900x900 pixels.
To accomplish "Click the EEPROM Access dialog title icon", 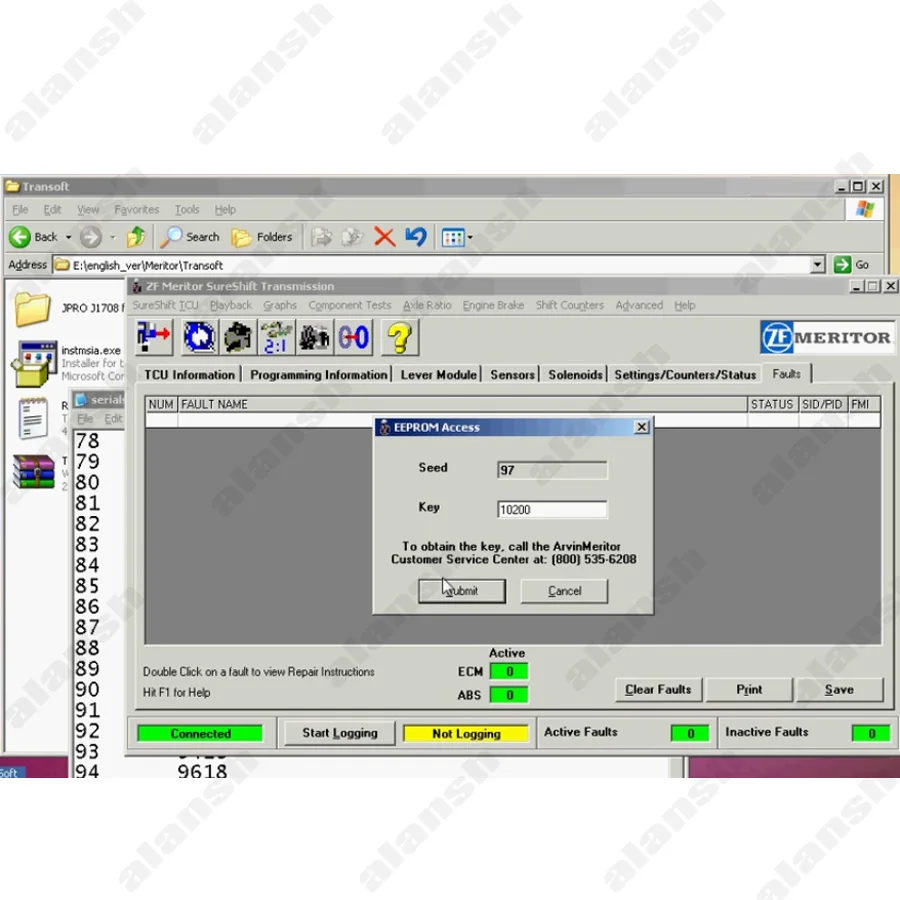I will 385,428.
